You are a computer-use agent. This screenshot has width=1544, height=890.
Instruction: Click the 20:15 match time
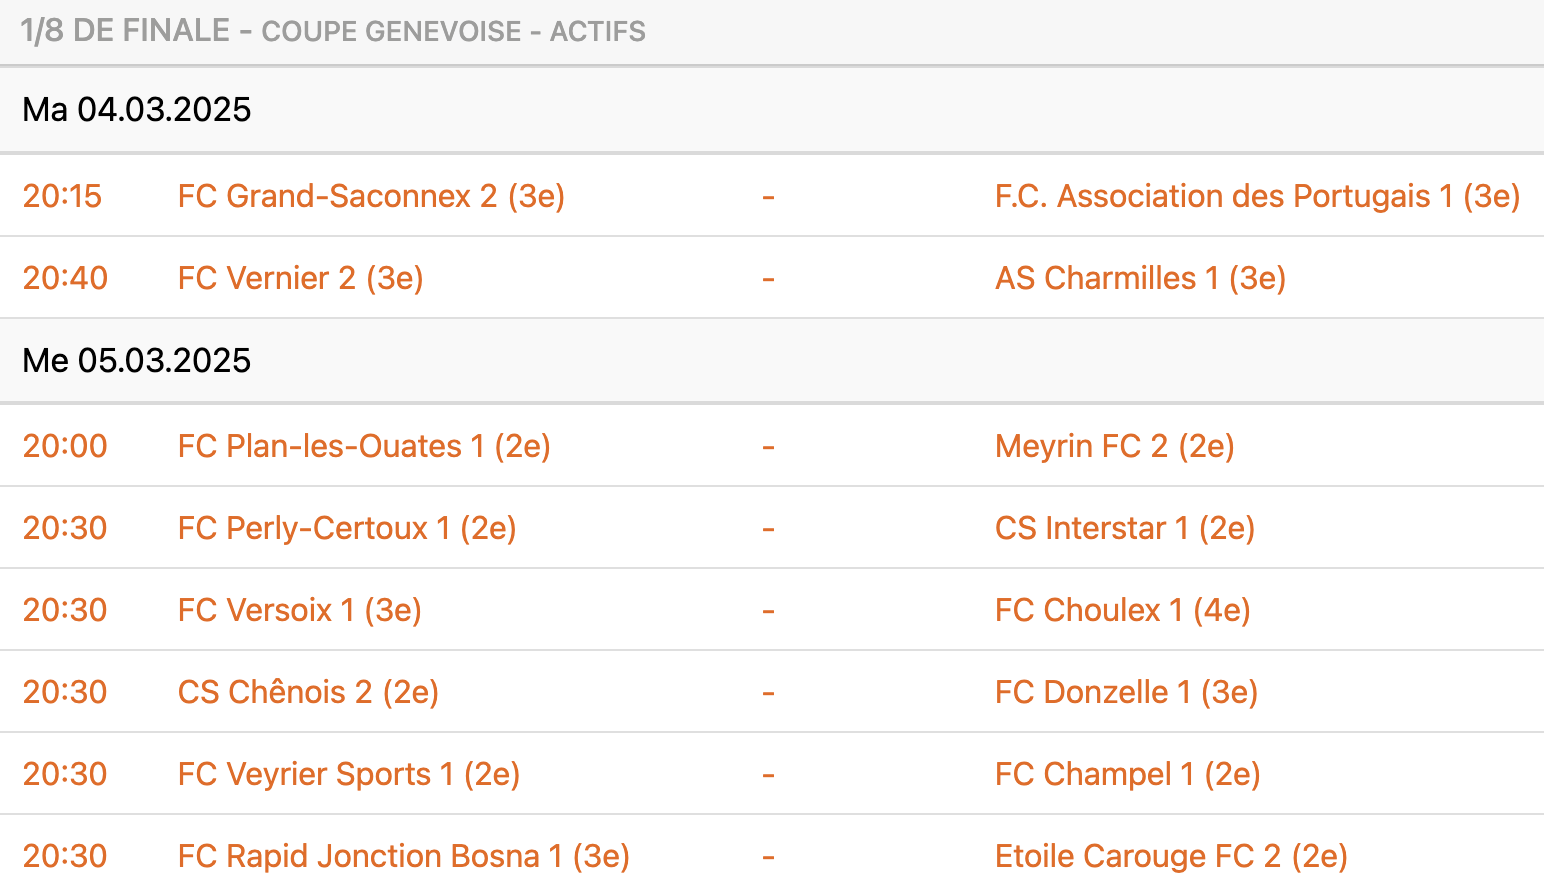pos(62,196)
